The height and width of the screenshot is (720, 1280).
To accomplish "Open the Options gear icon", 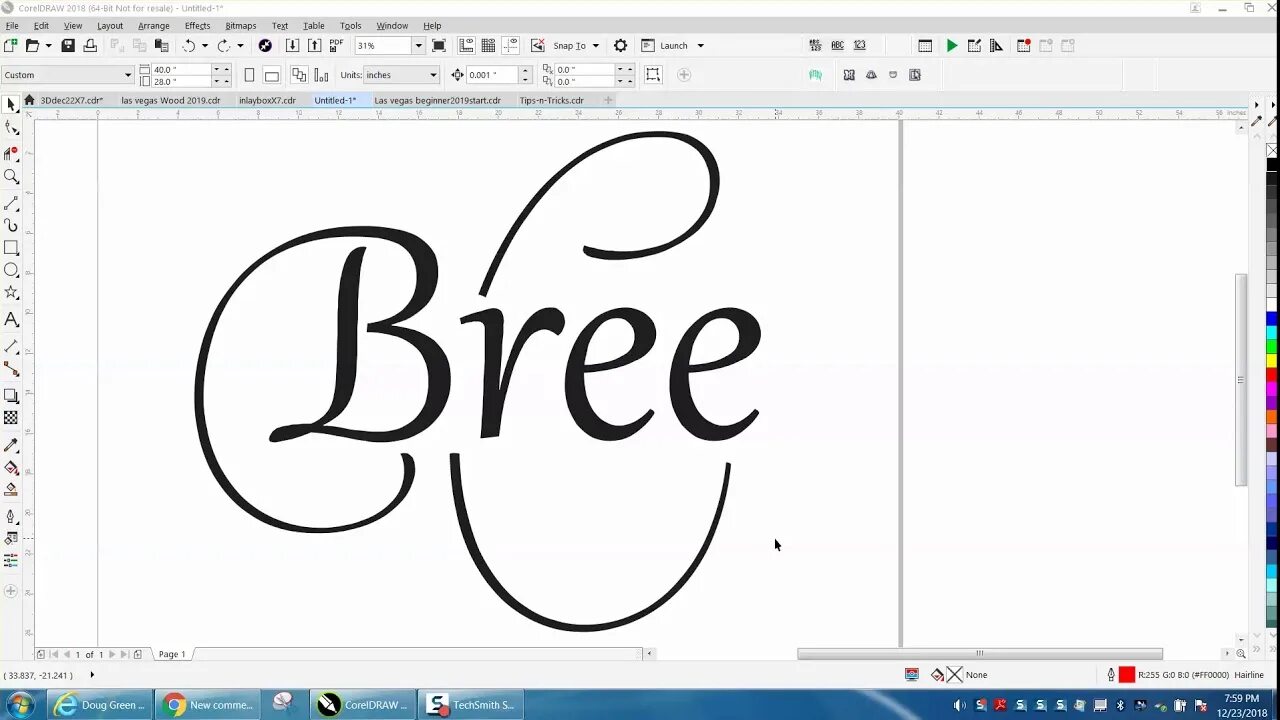I will (x=620, y=45).
